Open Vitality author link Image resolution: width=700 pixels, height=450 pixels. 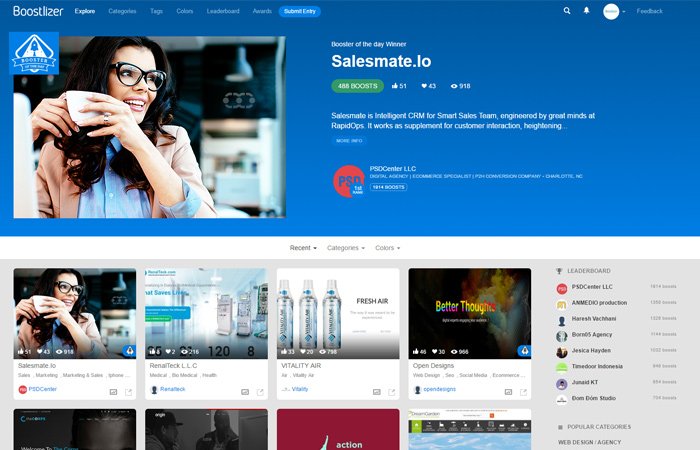tap(300, 389)
